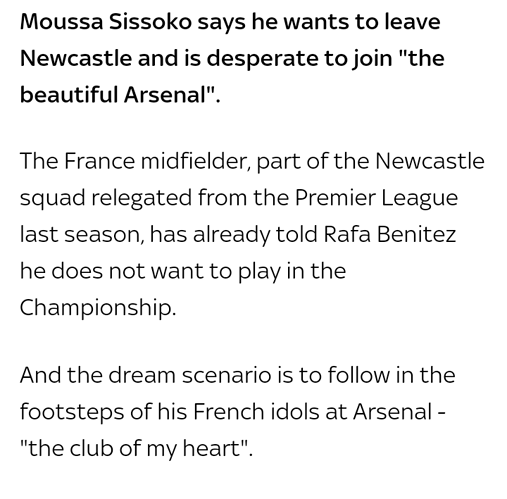Click the word "follow" in the last paragraph

(358, 375)
